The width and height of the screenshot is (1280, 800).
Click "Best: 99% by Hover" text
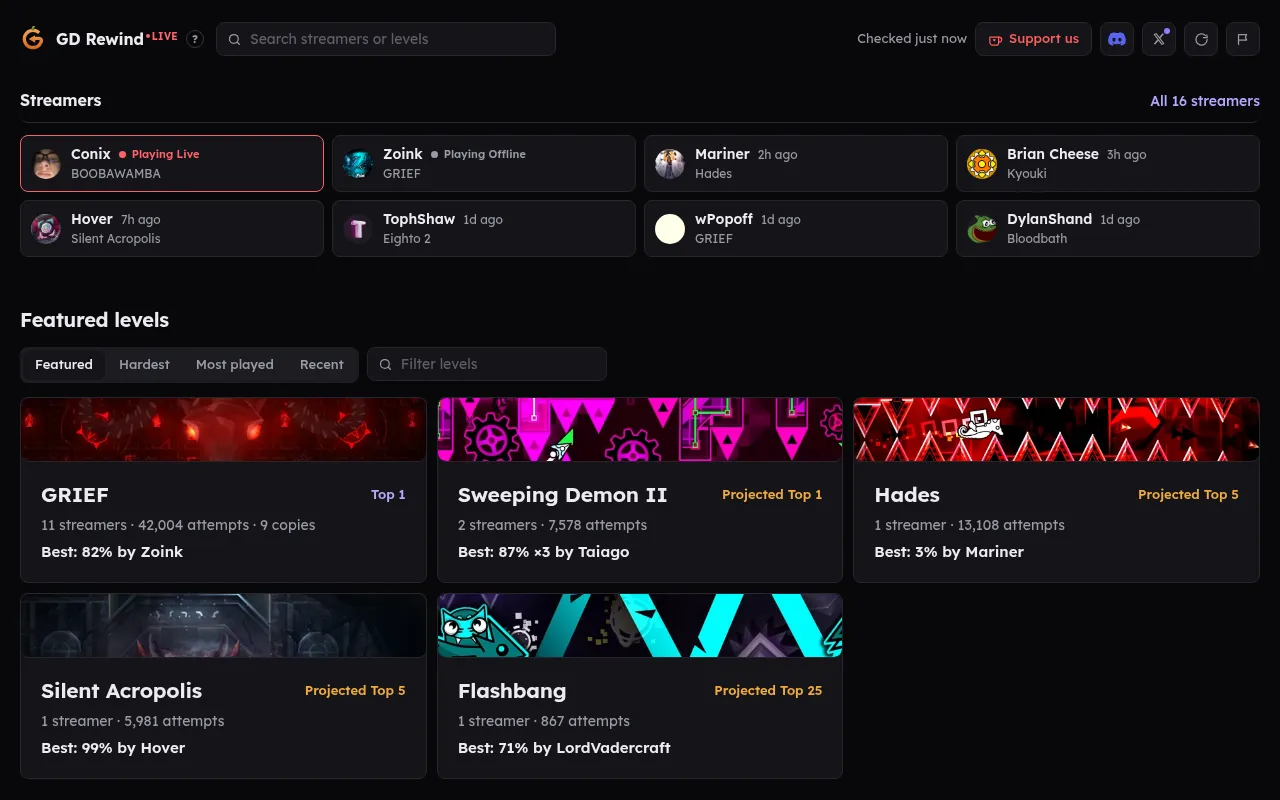tap(113, 748)
